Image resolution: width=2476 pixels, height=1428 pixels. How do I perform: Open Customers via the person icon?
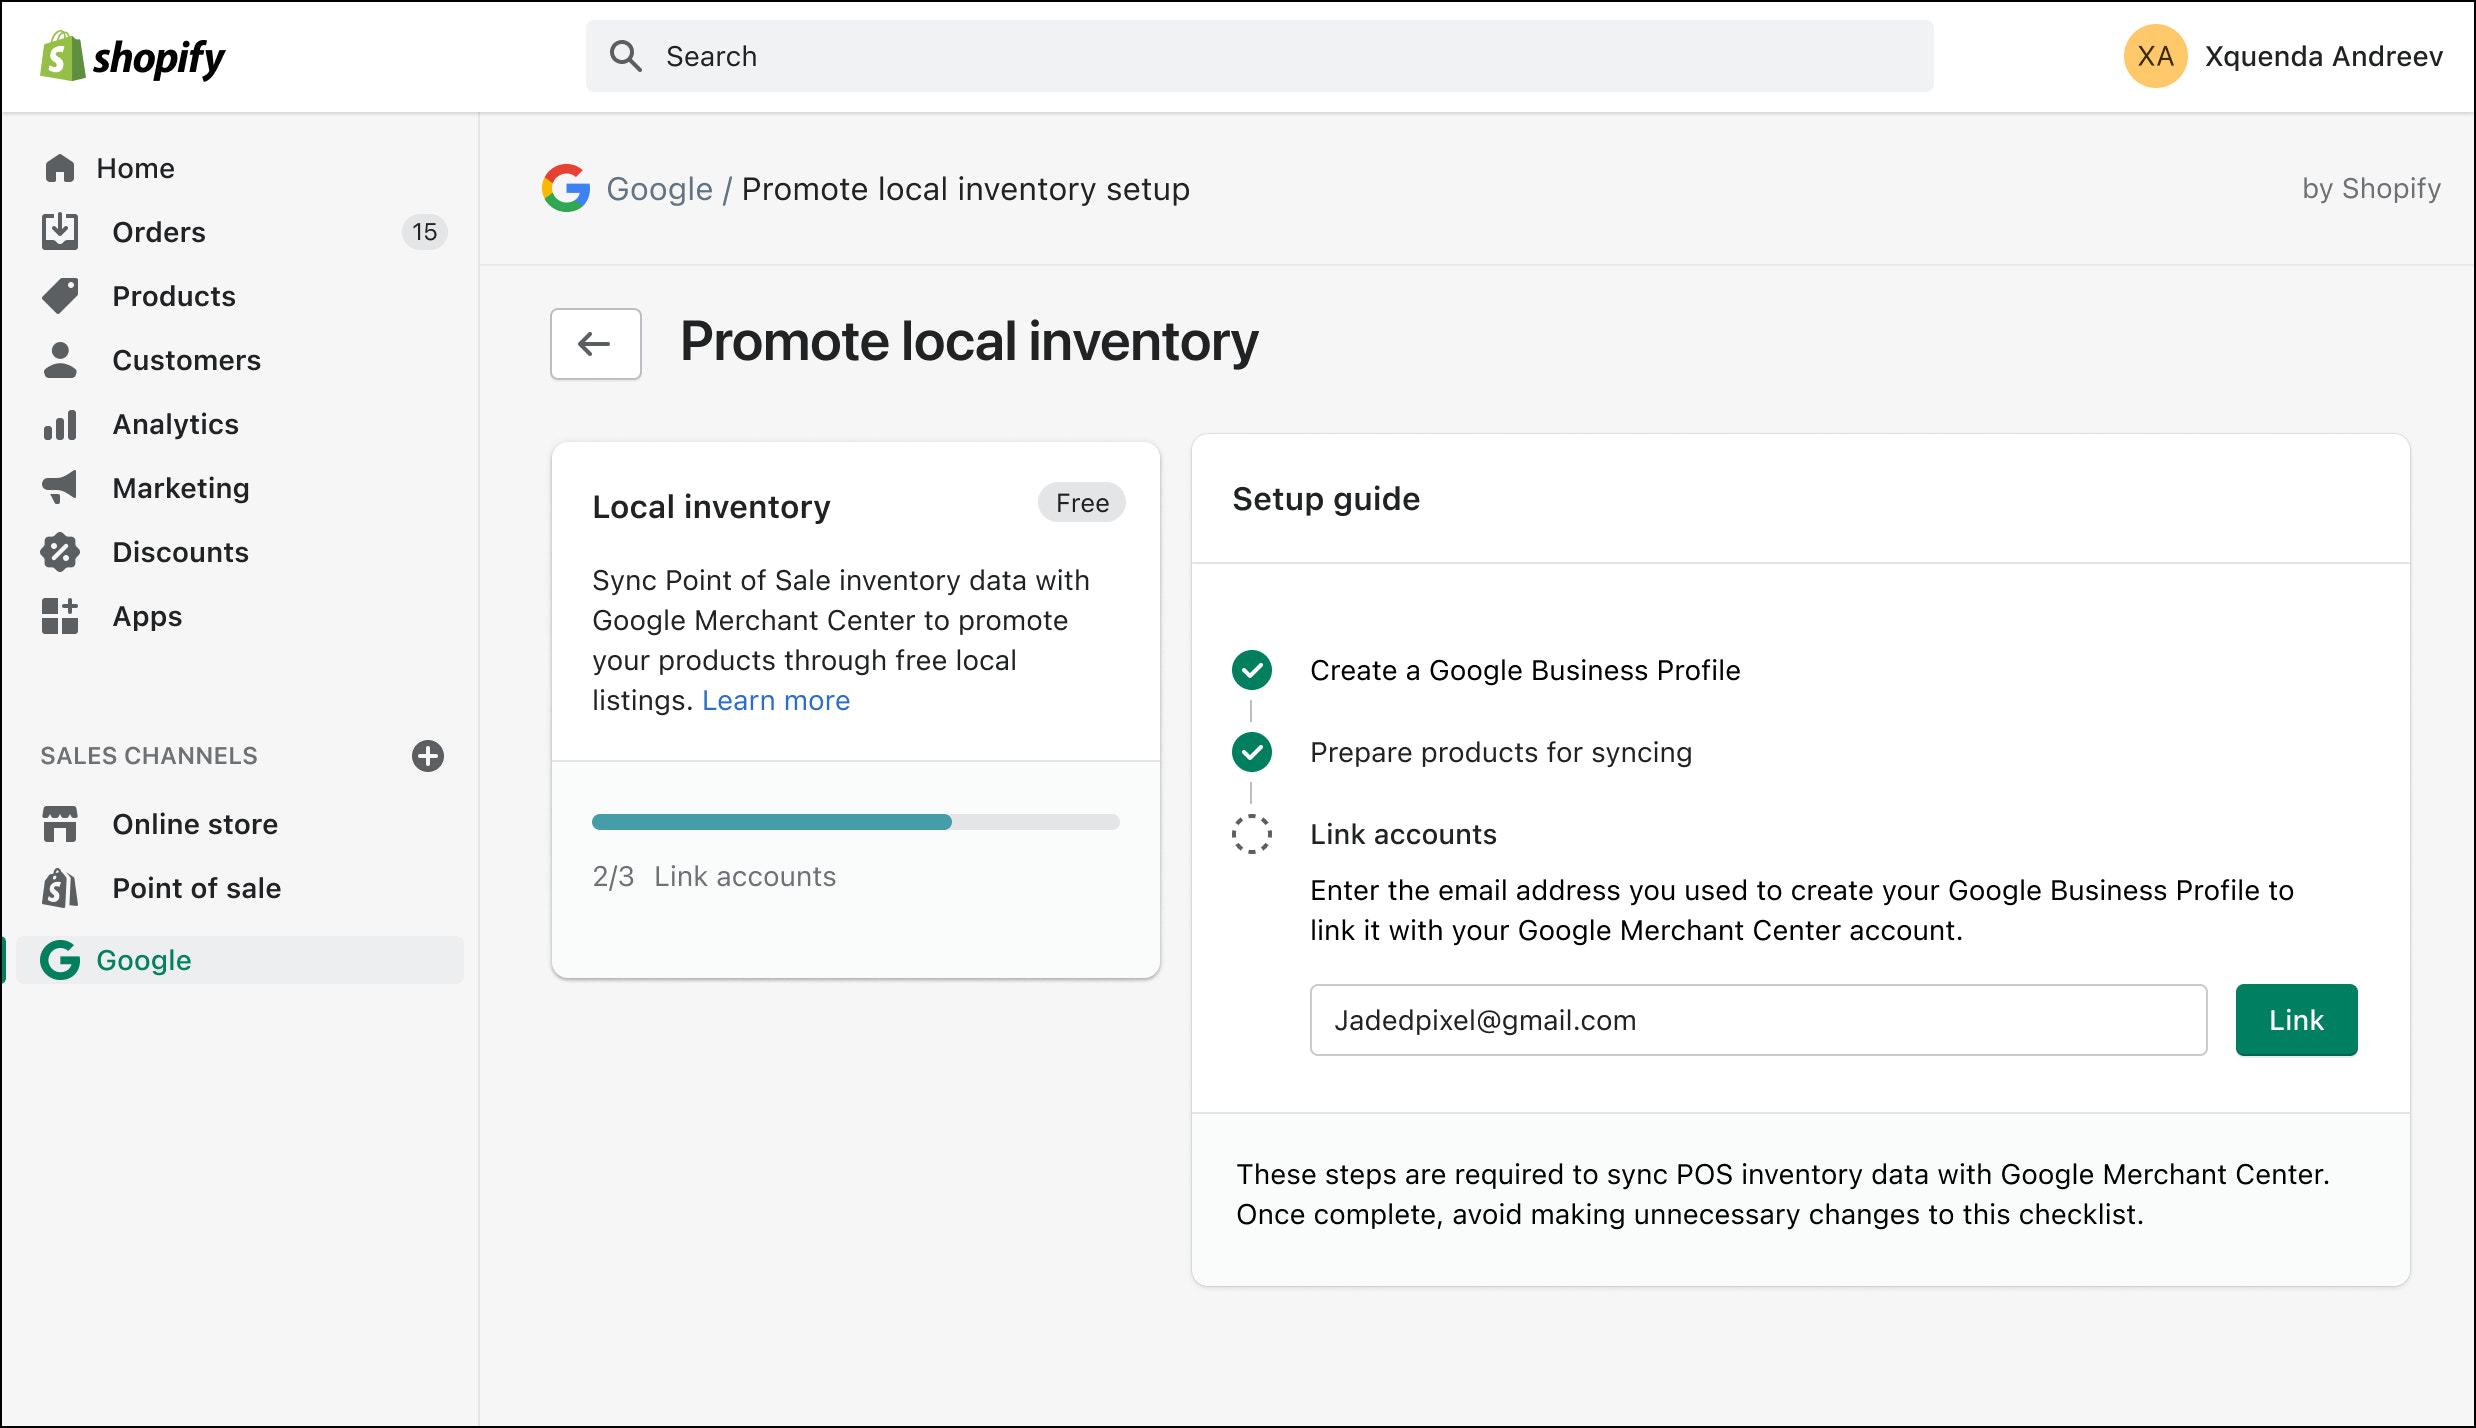[x=59, y=360]
